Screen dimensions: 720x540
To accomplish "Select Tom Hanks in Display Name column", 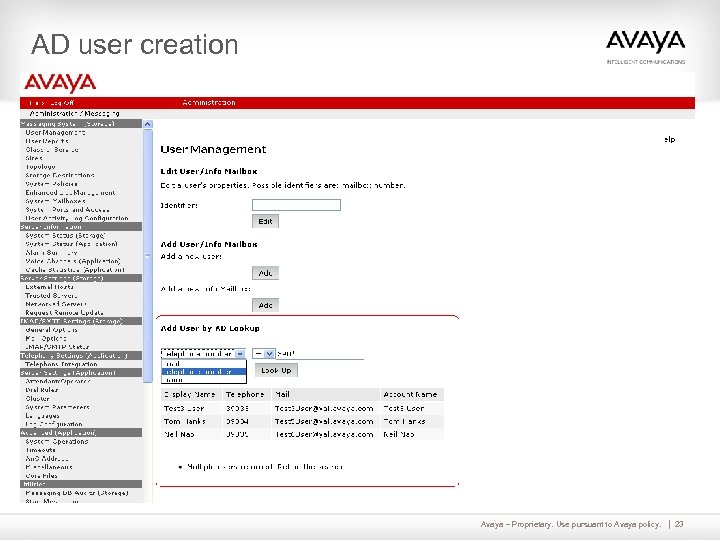I will click(185, 421).
